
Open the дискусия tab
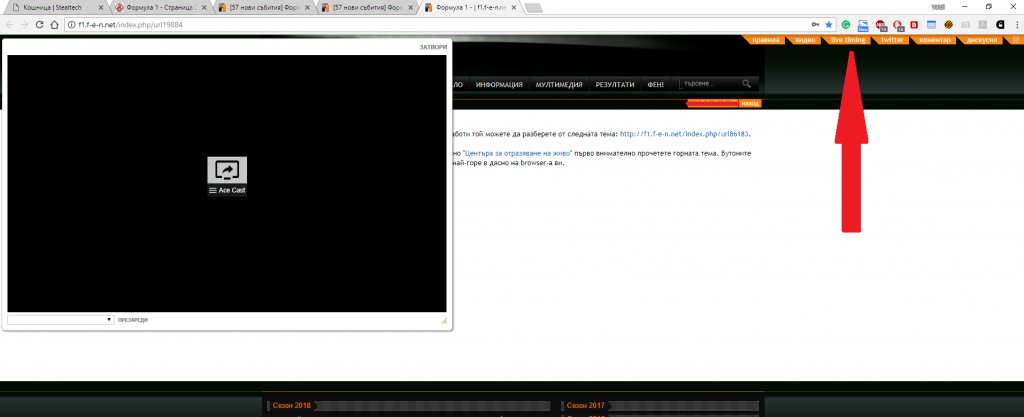click(x=982, y=40)
